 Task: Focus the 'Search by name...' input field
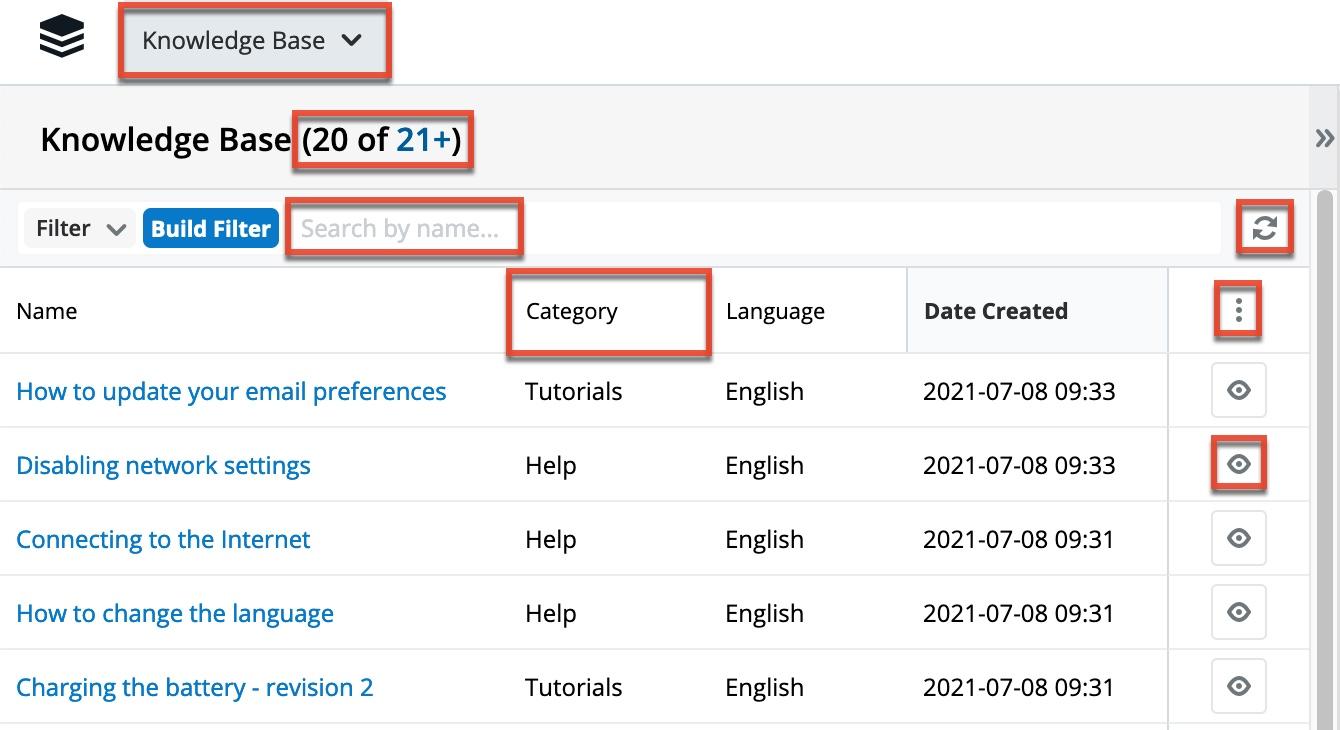click(x=404, y=229)
